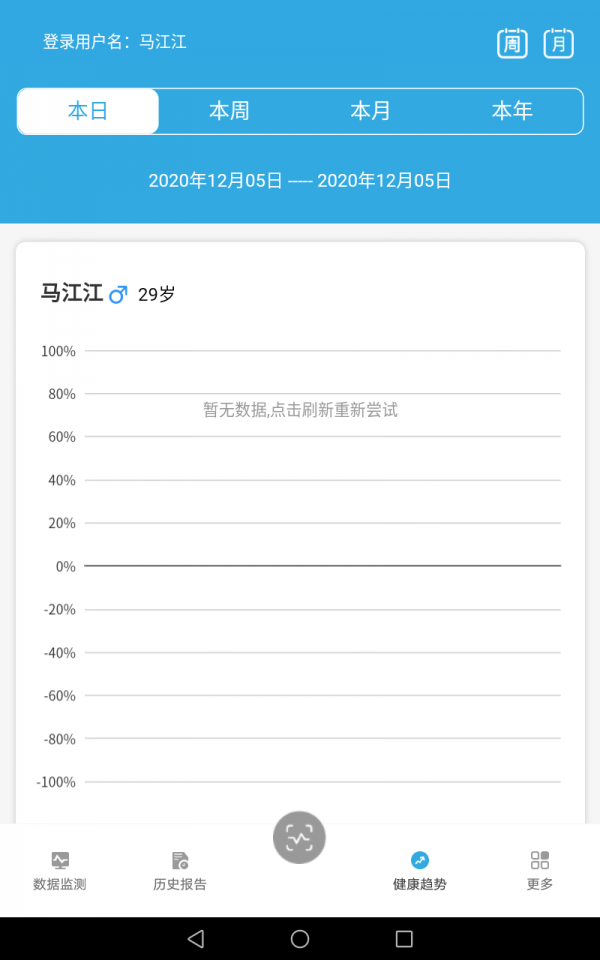Tap the 马江江 name in the card
600x960 pixels.
71,293
